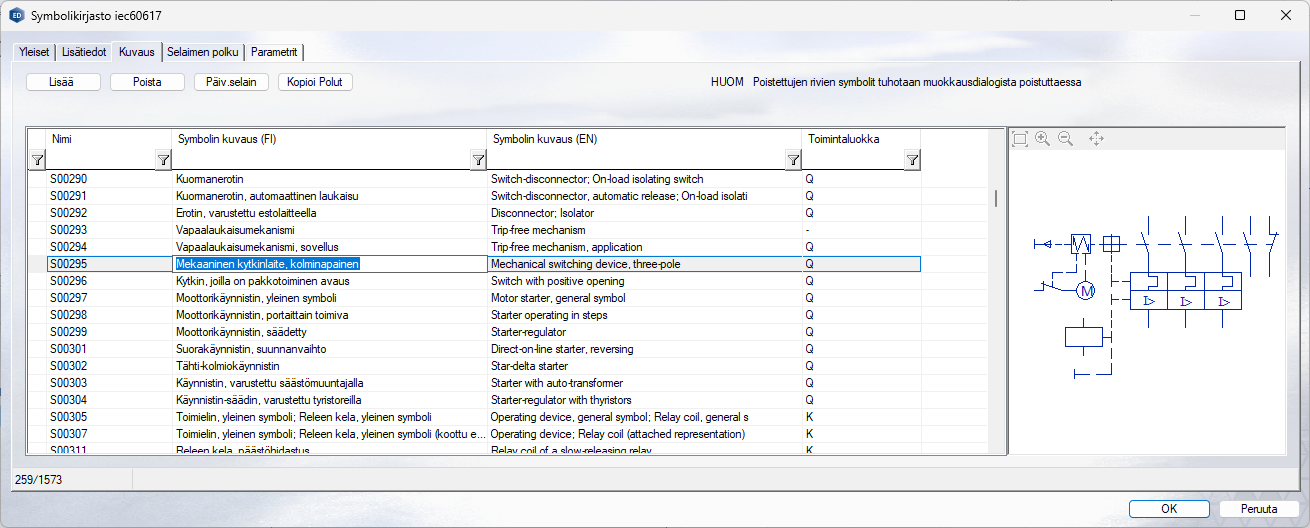
Task: Open the Lisätiedot tab
Action: pos(84,52)
